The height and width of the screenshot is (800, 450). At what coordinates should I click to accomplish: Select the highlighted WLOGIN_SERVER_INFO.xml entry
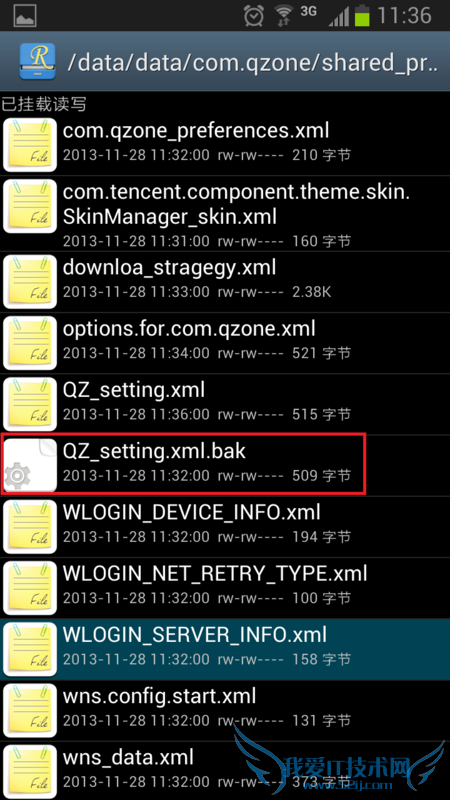coord(225,649)
